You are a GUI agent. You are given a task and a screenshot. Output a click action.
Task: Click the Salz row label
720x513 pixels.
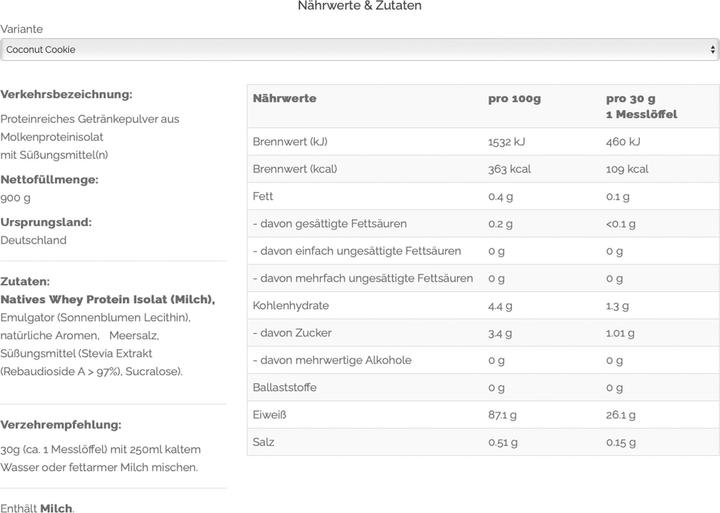264,442
